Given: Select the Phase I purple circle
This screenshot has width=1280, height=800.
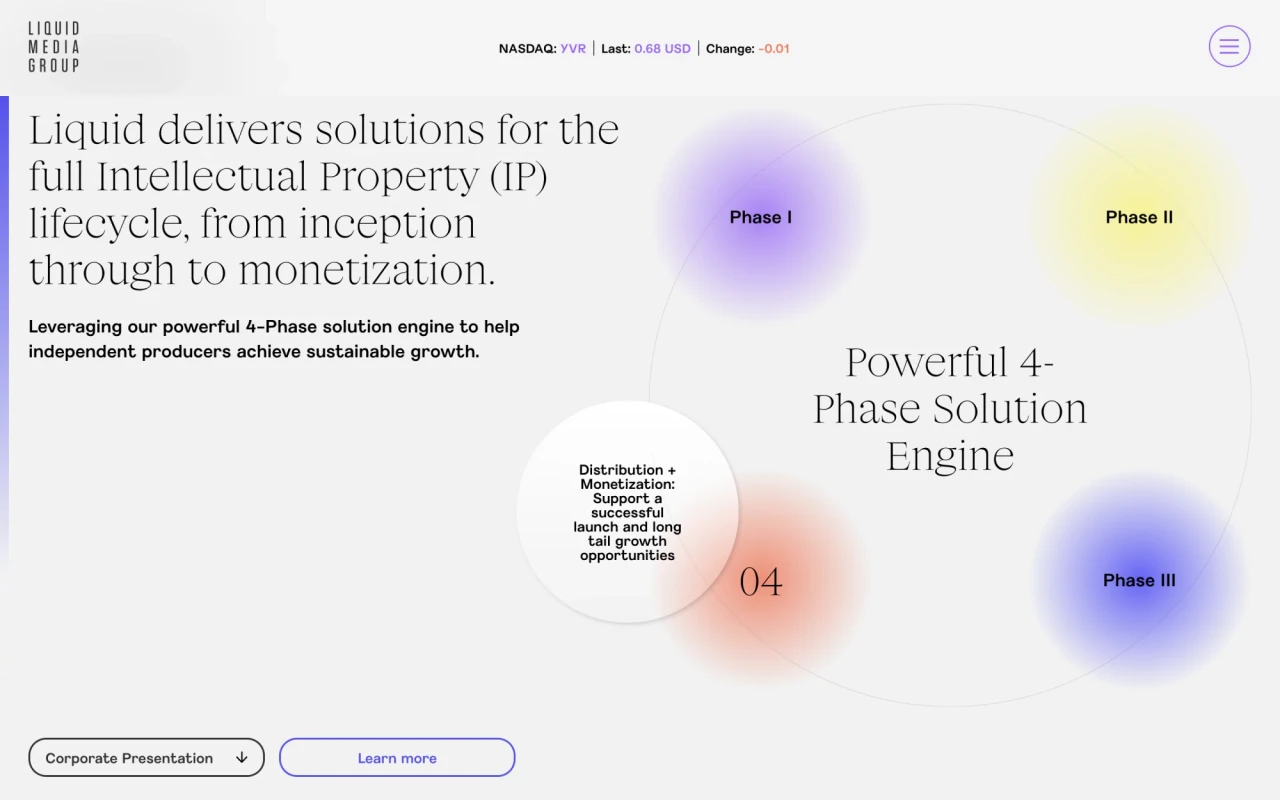Looking at the screenshot, I should [x=761, y=217].
